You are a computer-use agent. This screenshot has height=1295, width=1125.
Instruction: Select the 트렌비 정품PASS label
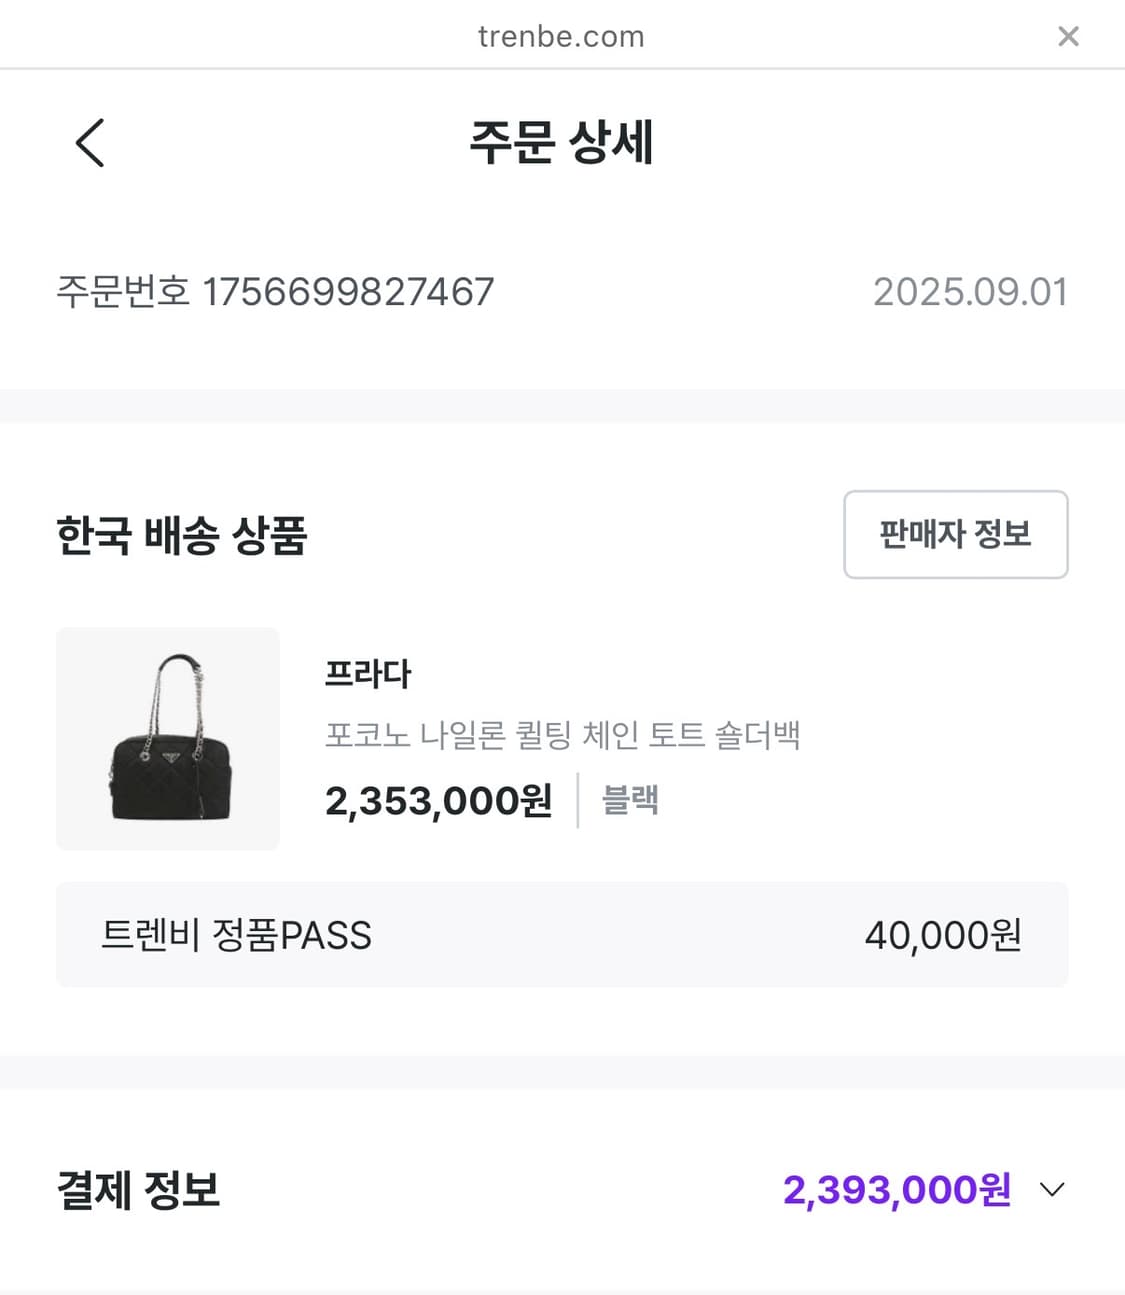point(236,936)
